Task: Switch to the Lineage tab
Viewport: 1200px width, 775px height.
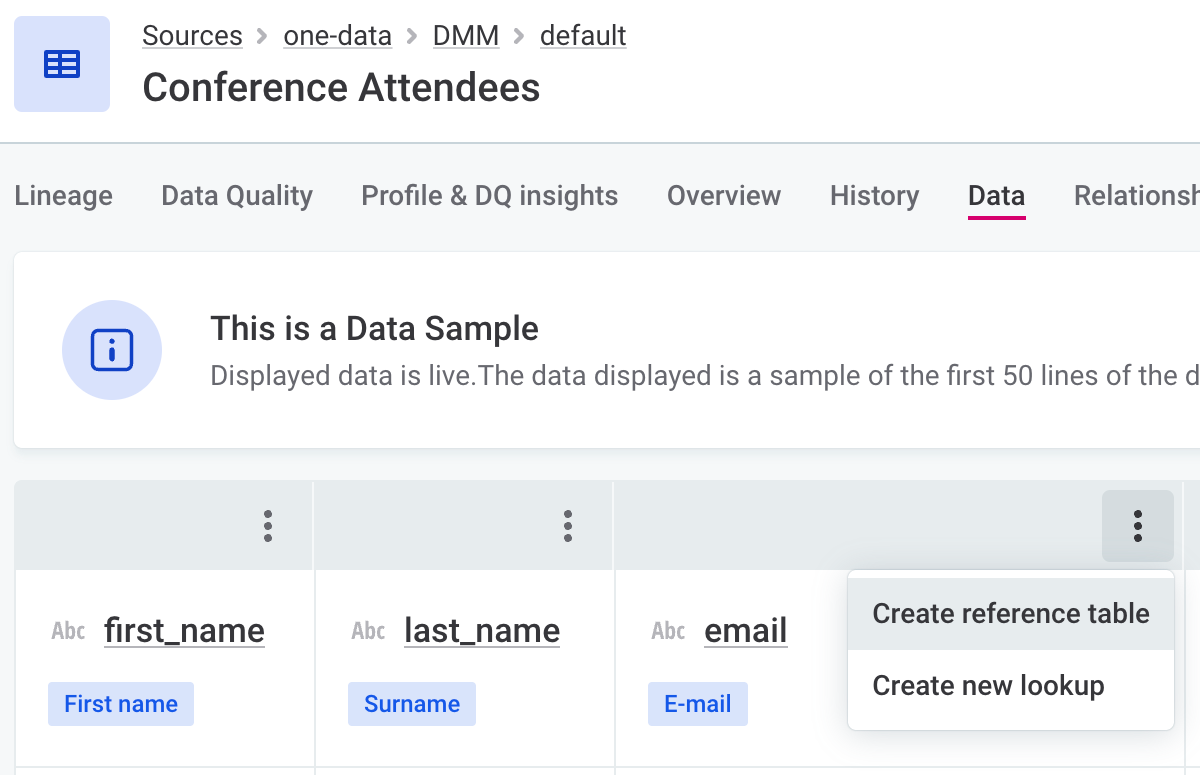Action: coord(63,196)
